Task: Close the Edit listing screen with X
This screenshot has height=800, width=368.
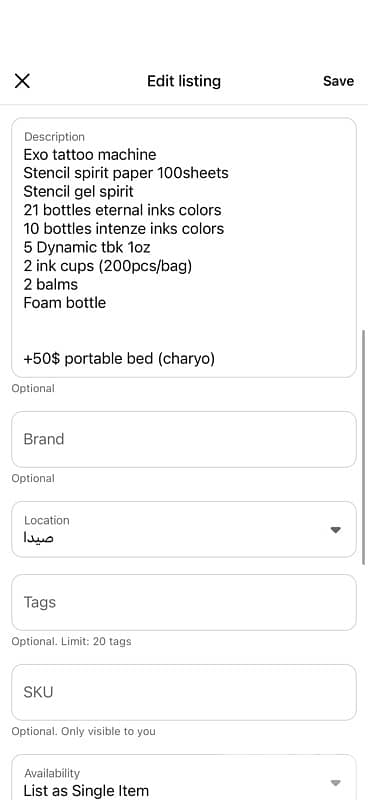Action: tap(22, 81)
